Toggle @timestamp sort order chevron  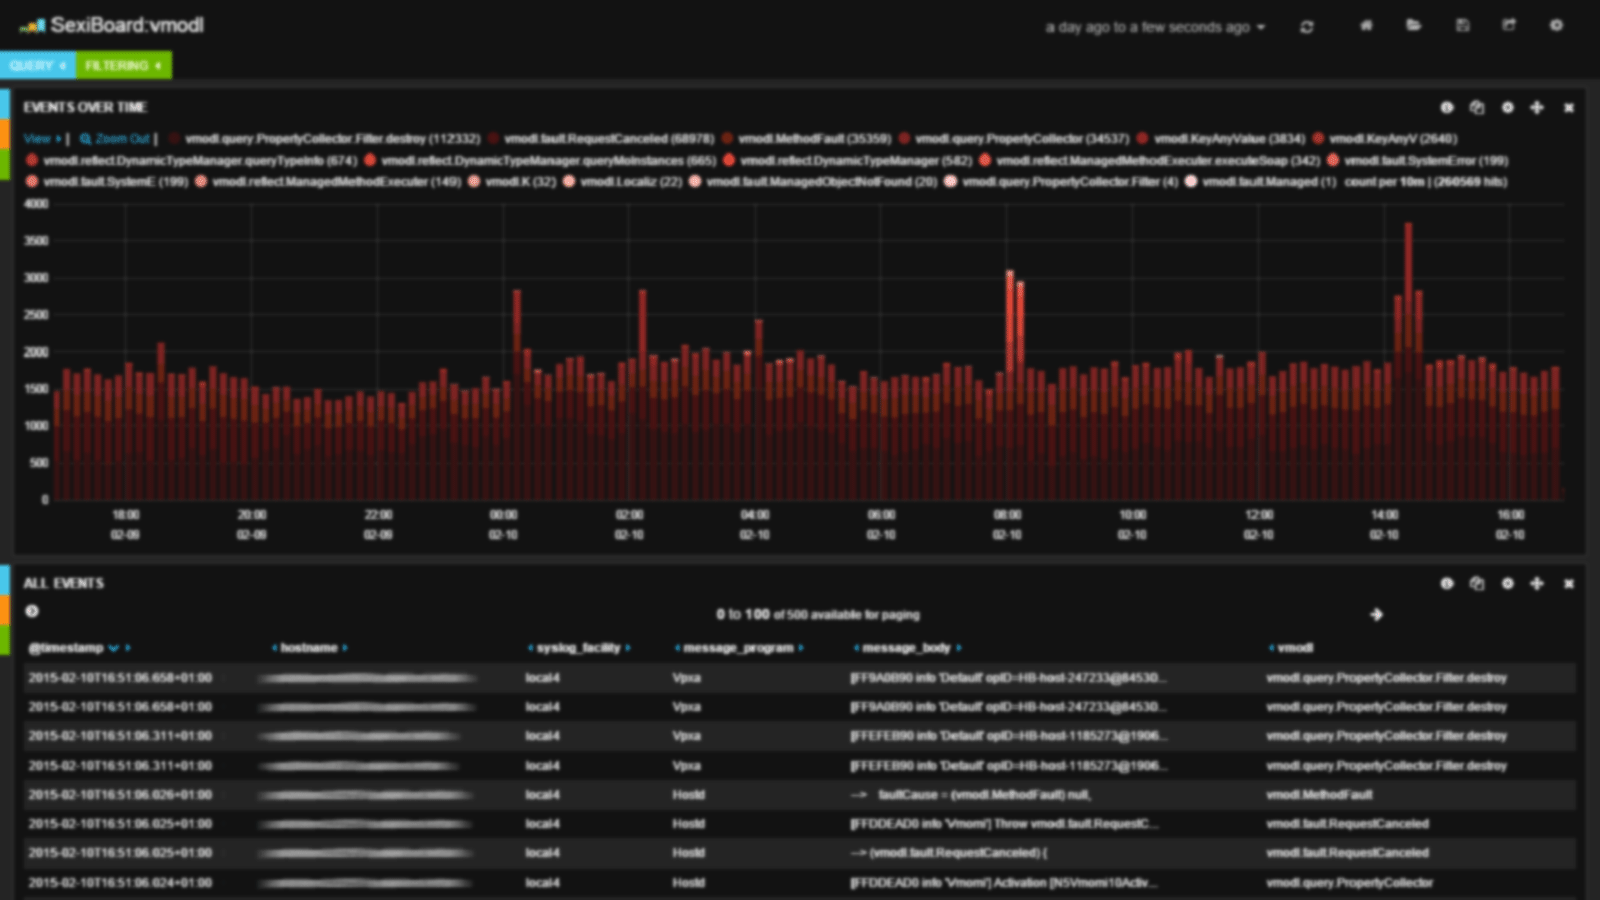(113, 648)
